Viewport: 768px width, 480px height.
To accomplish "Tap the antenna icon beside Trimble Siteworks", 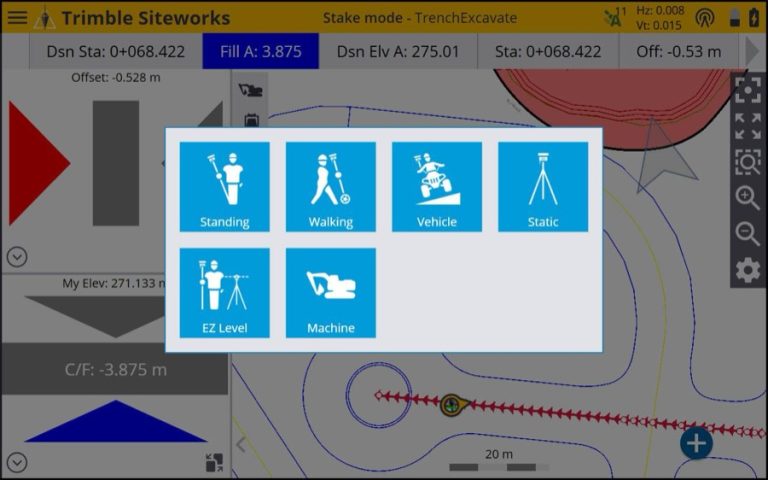I will pyautogui.click(x=45, y=19).
